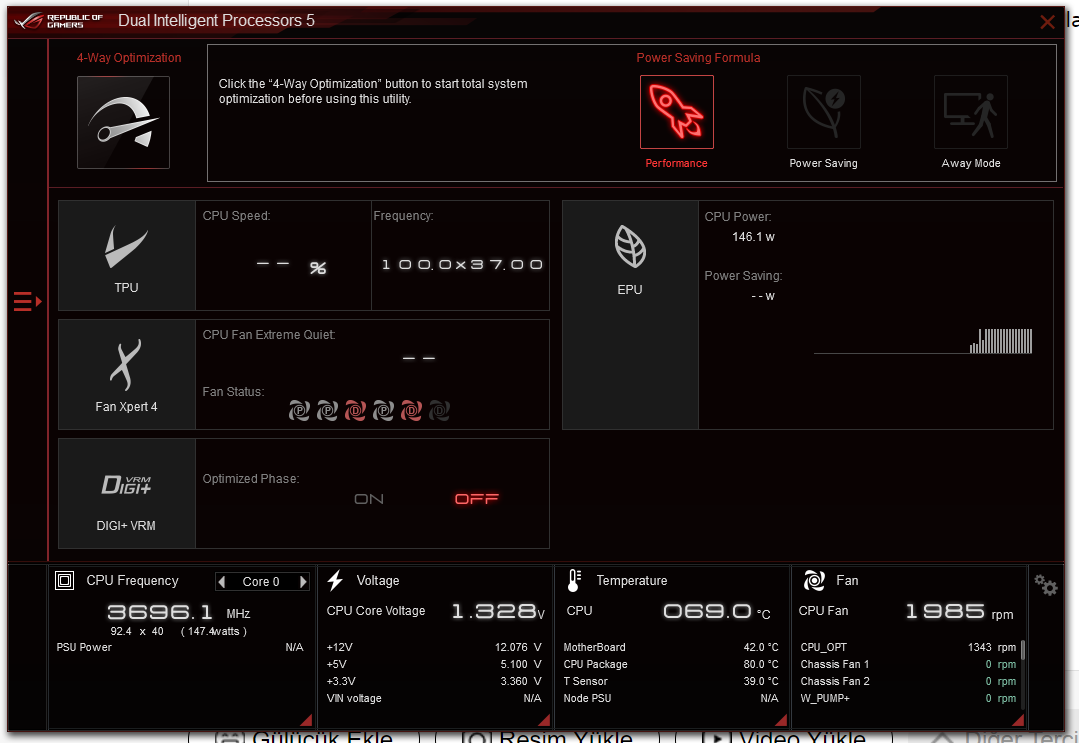Select the Away Mode icon
Screen dimensions: 1079x743
[x=971, y=112]
